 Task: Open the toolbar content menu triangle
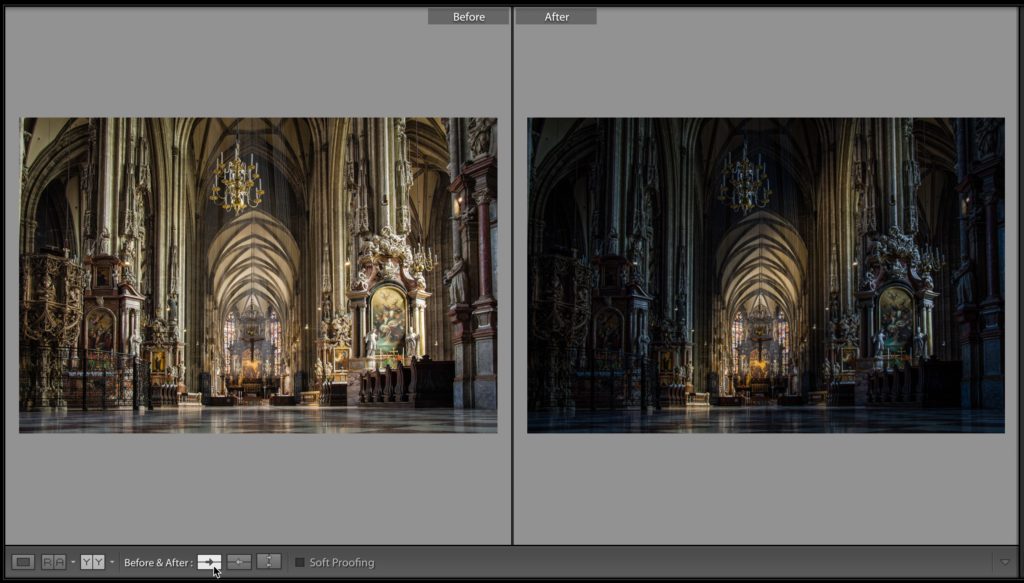1005,562
